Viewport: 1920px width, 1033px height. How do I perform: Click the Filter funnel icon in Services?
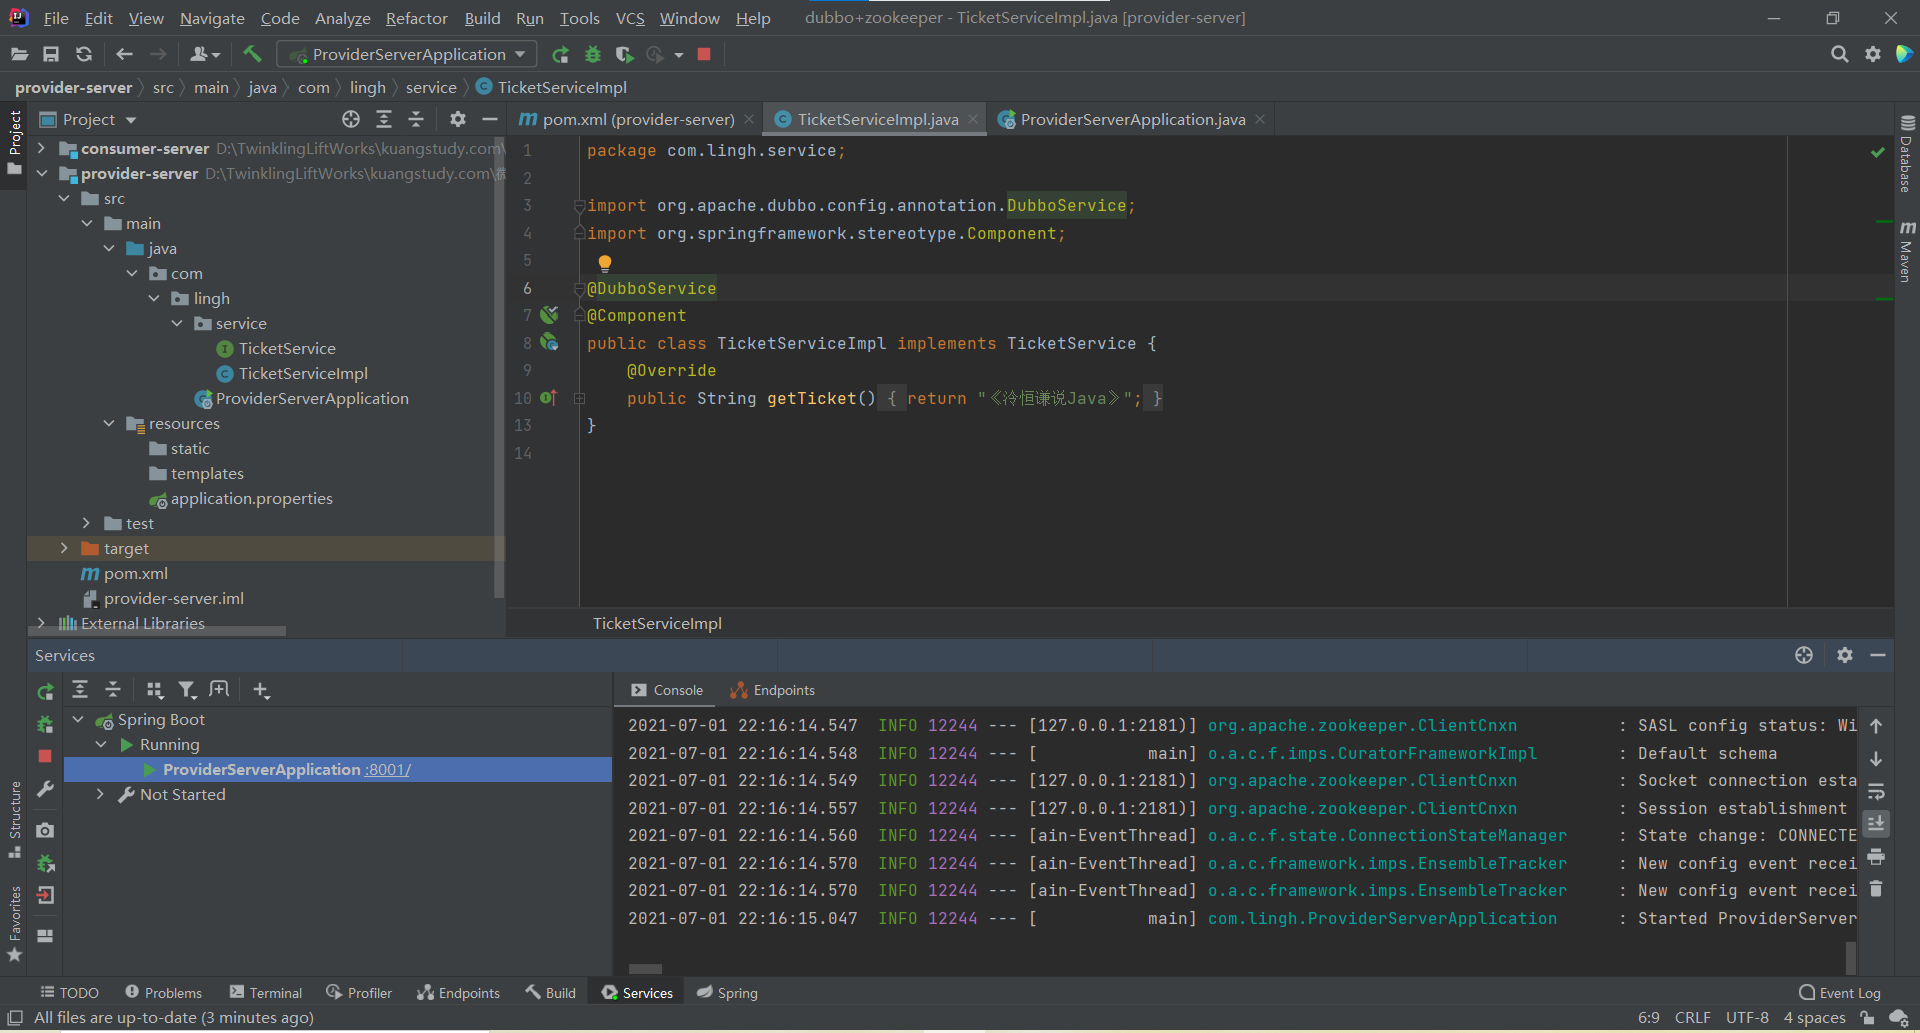[187, 690]
